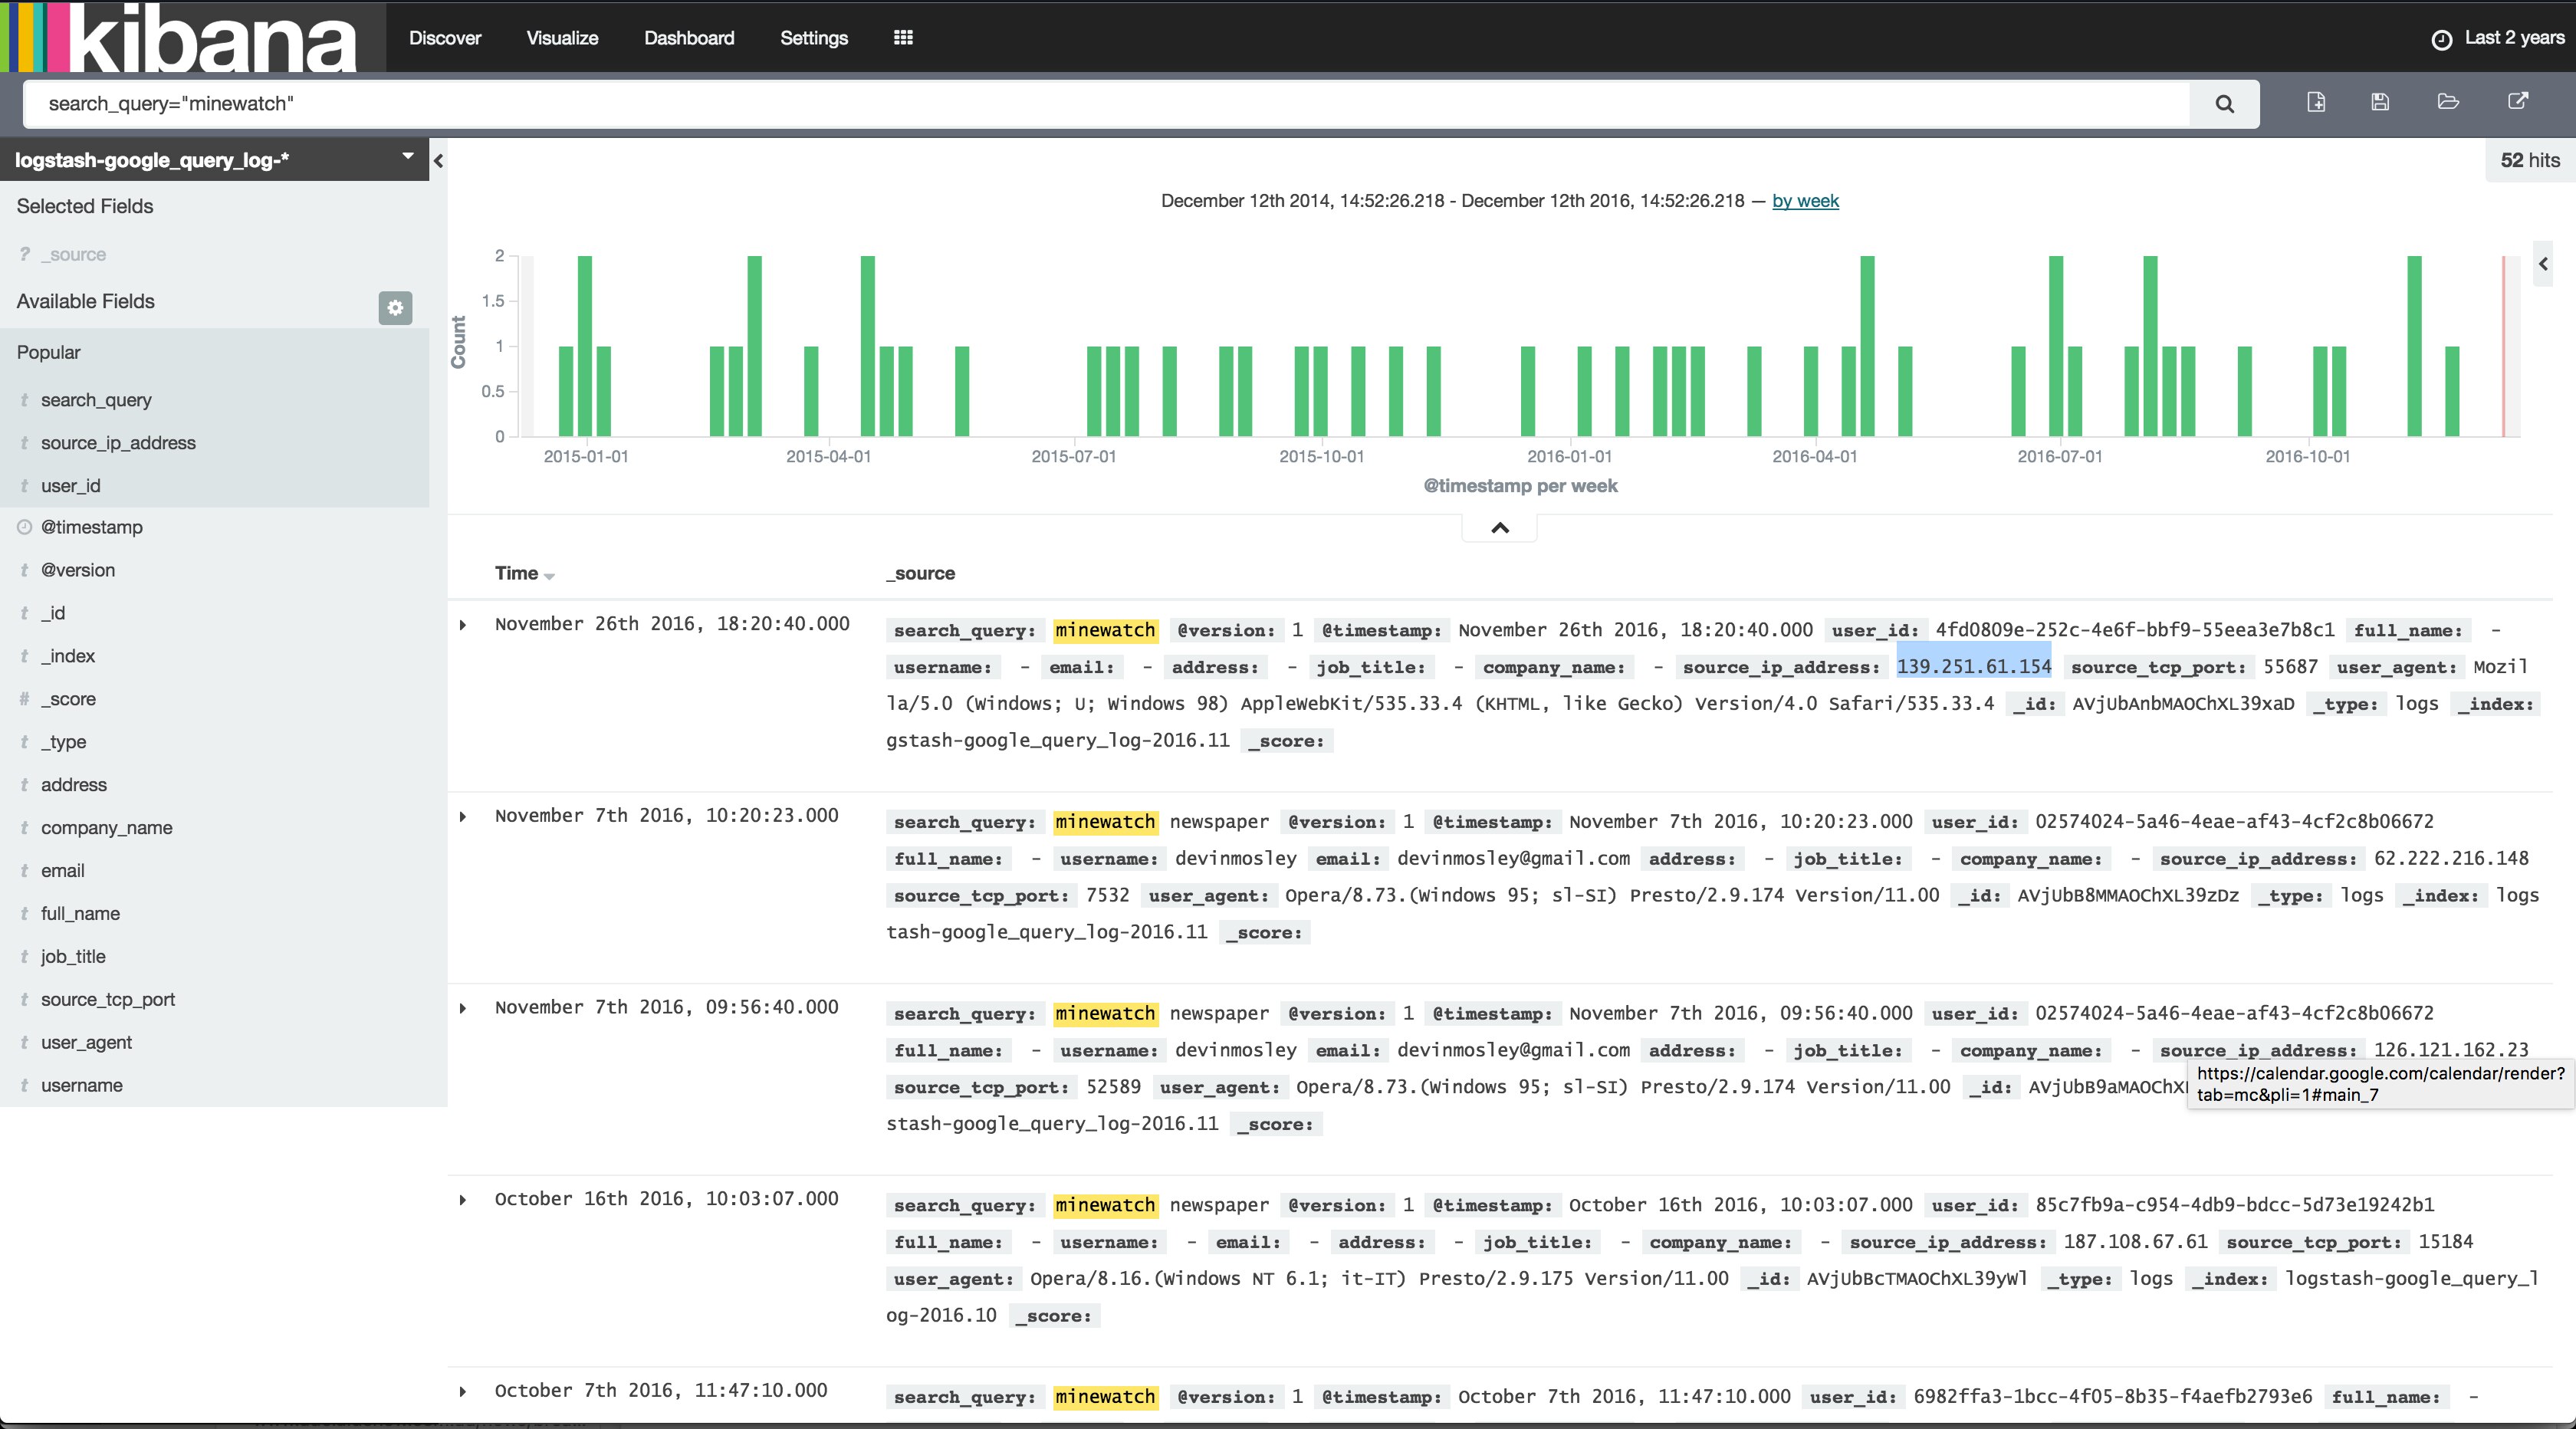Click the New Search icon
This screenshot has height=1429, width=2576.
point(2316,102)
